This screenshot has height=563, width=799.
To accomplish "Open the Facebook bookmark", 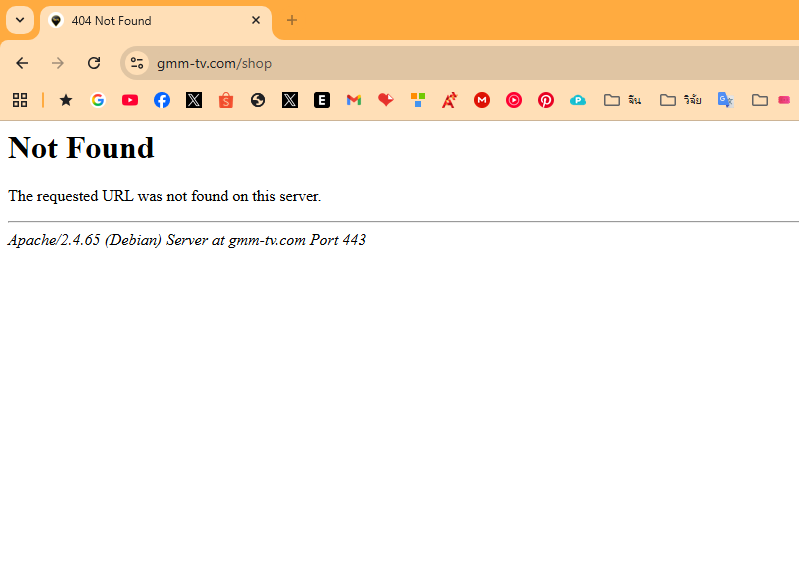I will click(x=162, y=100).
